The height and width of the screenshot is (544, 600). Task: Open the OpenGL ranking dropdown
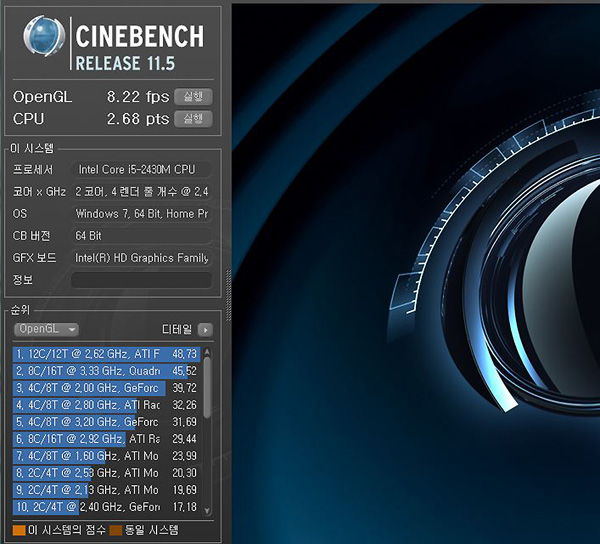pyautogui.click(x=46, y=329)
